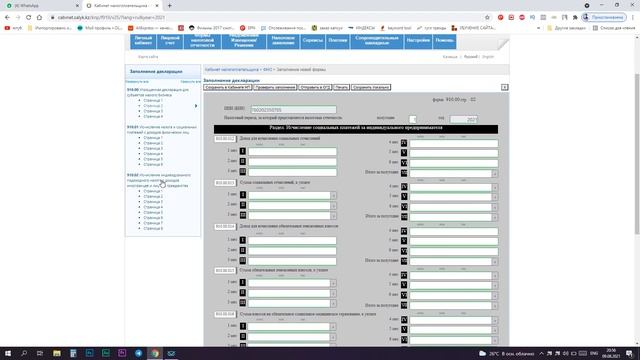Viewport: 640px width, 360px height.
Task: Open Страница 4 under form 910.00
Action: click(153, 116)
